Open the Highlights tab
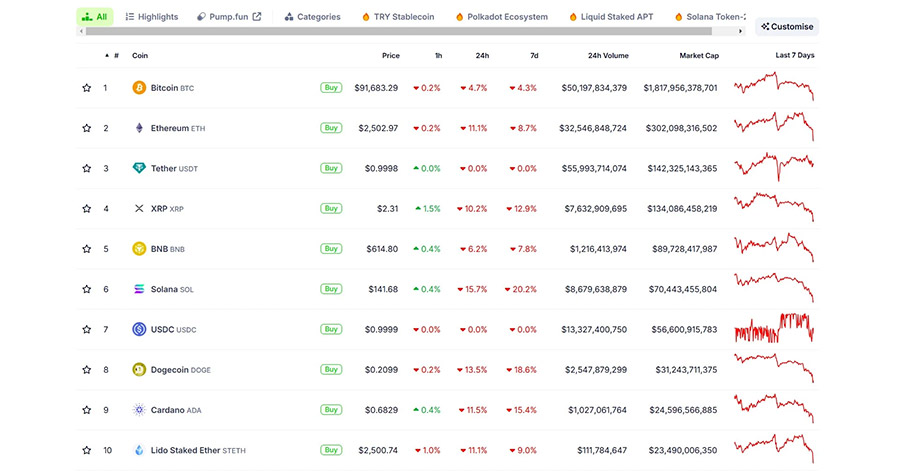Image resolution: width=900 pixels, height=471 pixels. (152, 17)
